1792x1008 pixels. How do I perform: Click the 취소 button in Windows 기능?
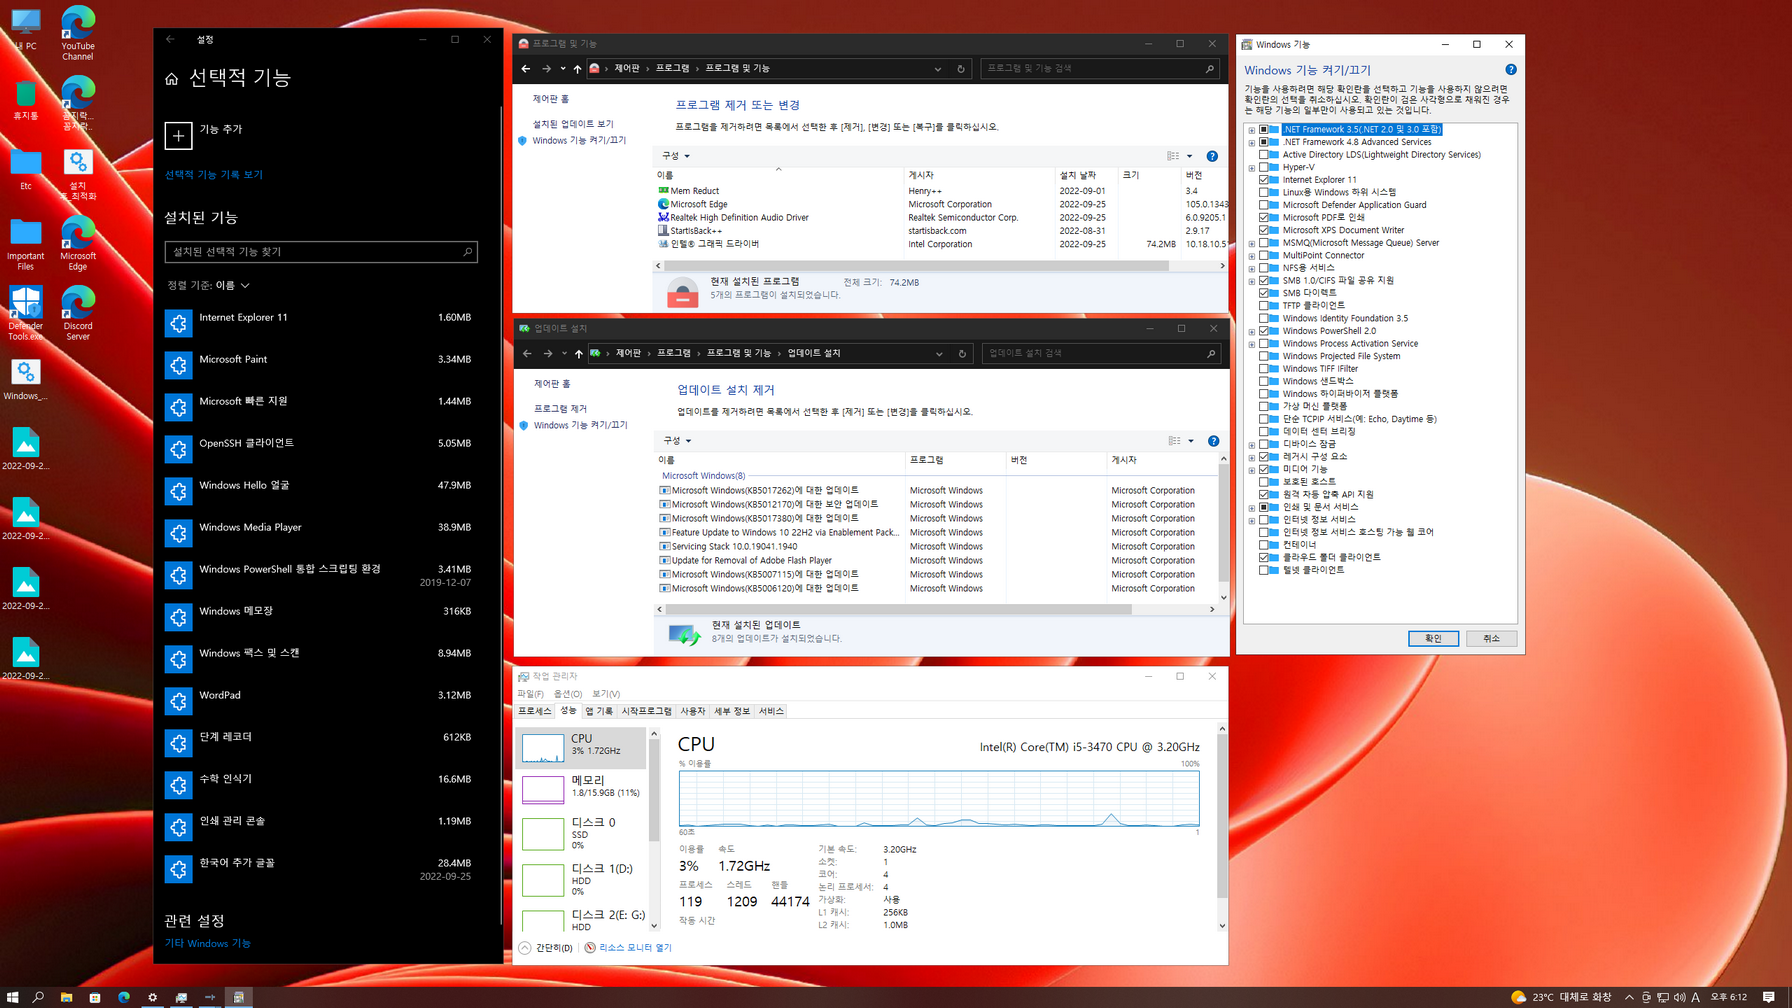(1491, 638)
